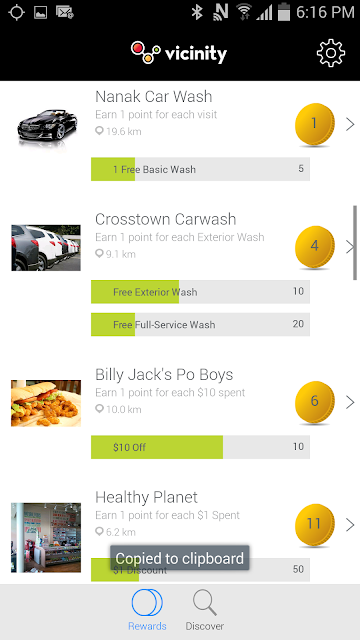Select the $10 Off reward progress bar
Image resolution: width=360 pixels, height=640 pixels.
200,447
